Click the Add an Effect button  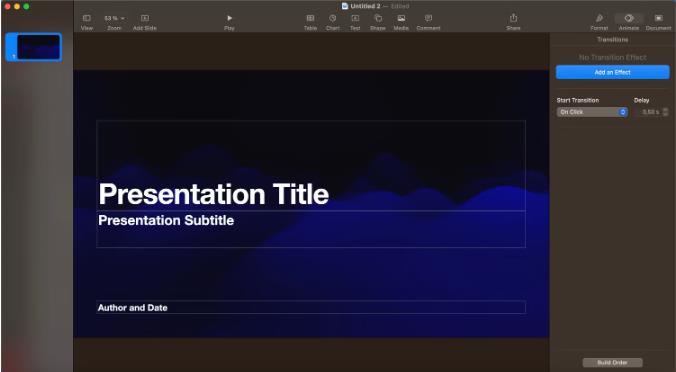[x=613, y=72]
